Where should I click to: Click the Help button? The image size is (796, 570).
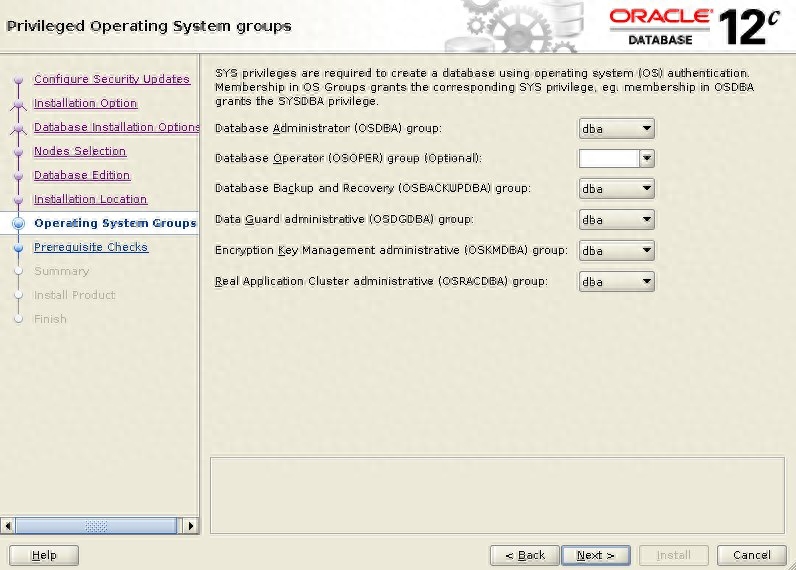[44, 555]
